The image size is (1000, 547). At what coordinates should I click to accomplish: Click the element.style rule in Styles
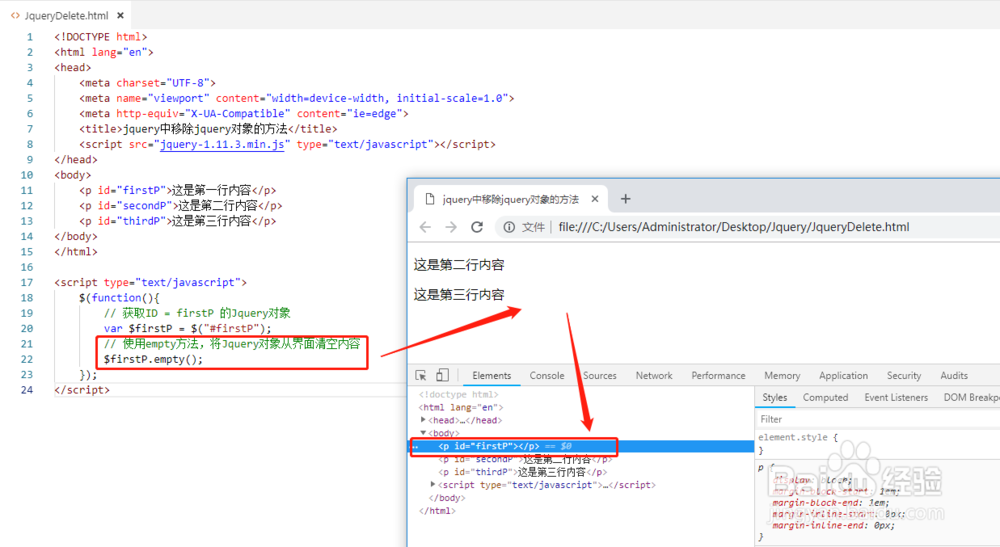797,437
